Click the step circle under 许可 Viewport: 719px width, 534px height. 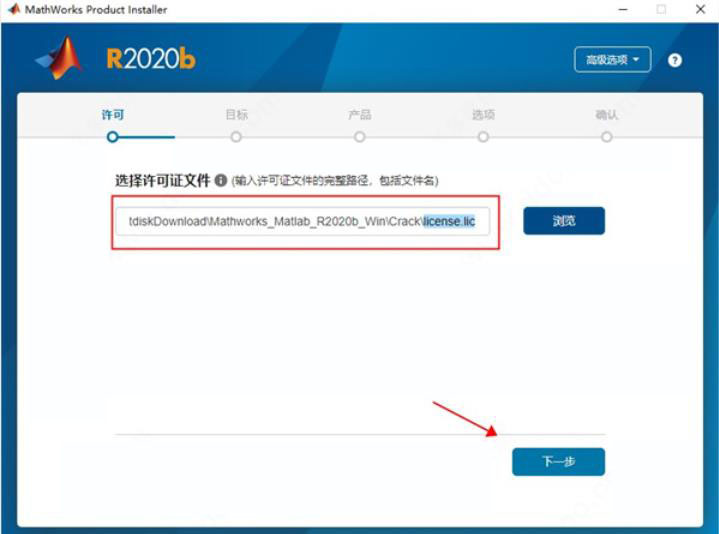(x=112, y=137)
